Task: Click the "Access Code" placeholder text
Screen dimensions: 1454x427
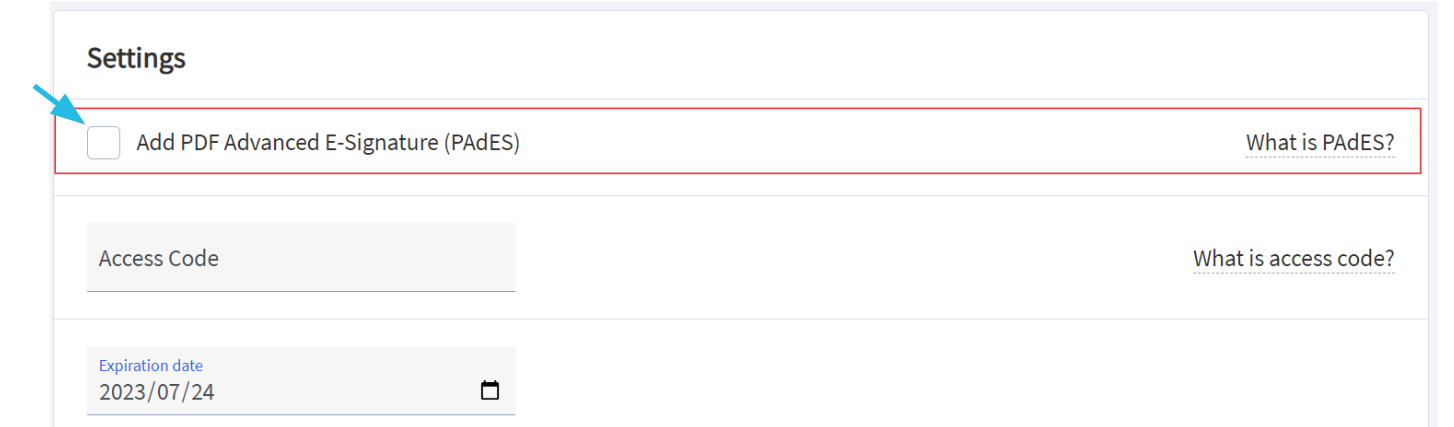Action: click(158, 258)
